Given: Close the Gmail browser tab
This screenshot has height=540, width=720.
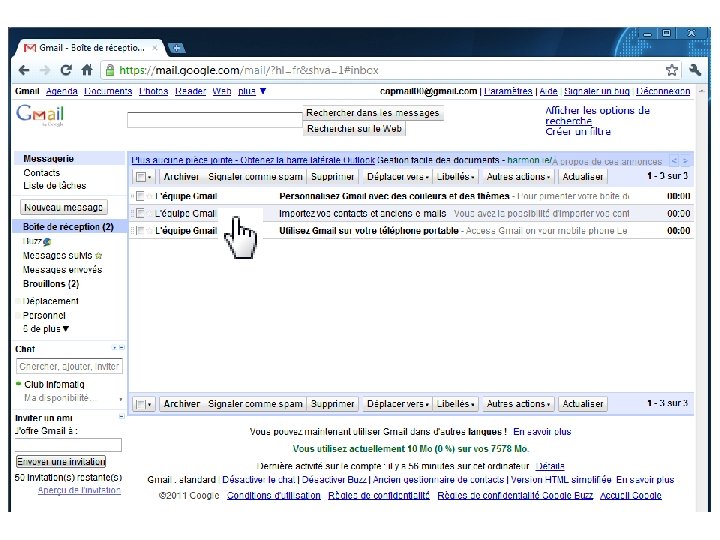Looking at the screenshot, I should click(x=155, y=48).
